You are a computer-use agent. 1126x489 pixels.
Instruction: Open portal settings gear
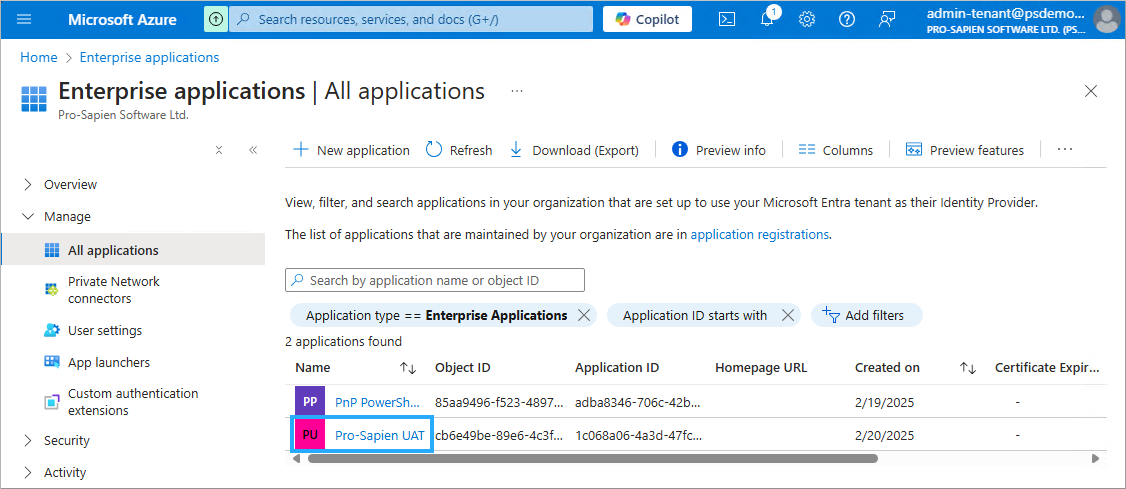[x=807, y=19]
